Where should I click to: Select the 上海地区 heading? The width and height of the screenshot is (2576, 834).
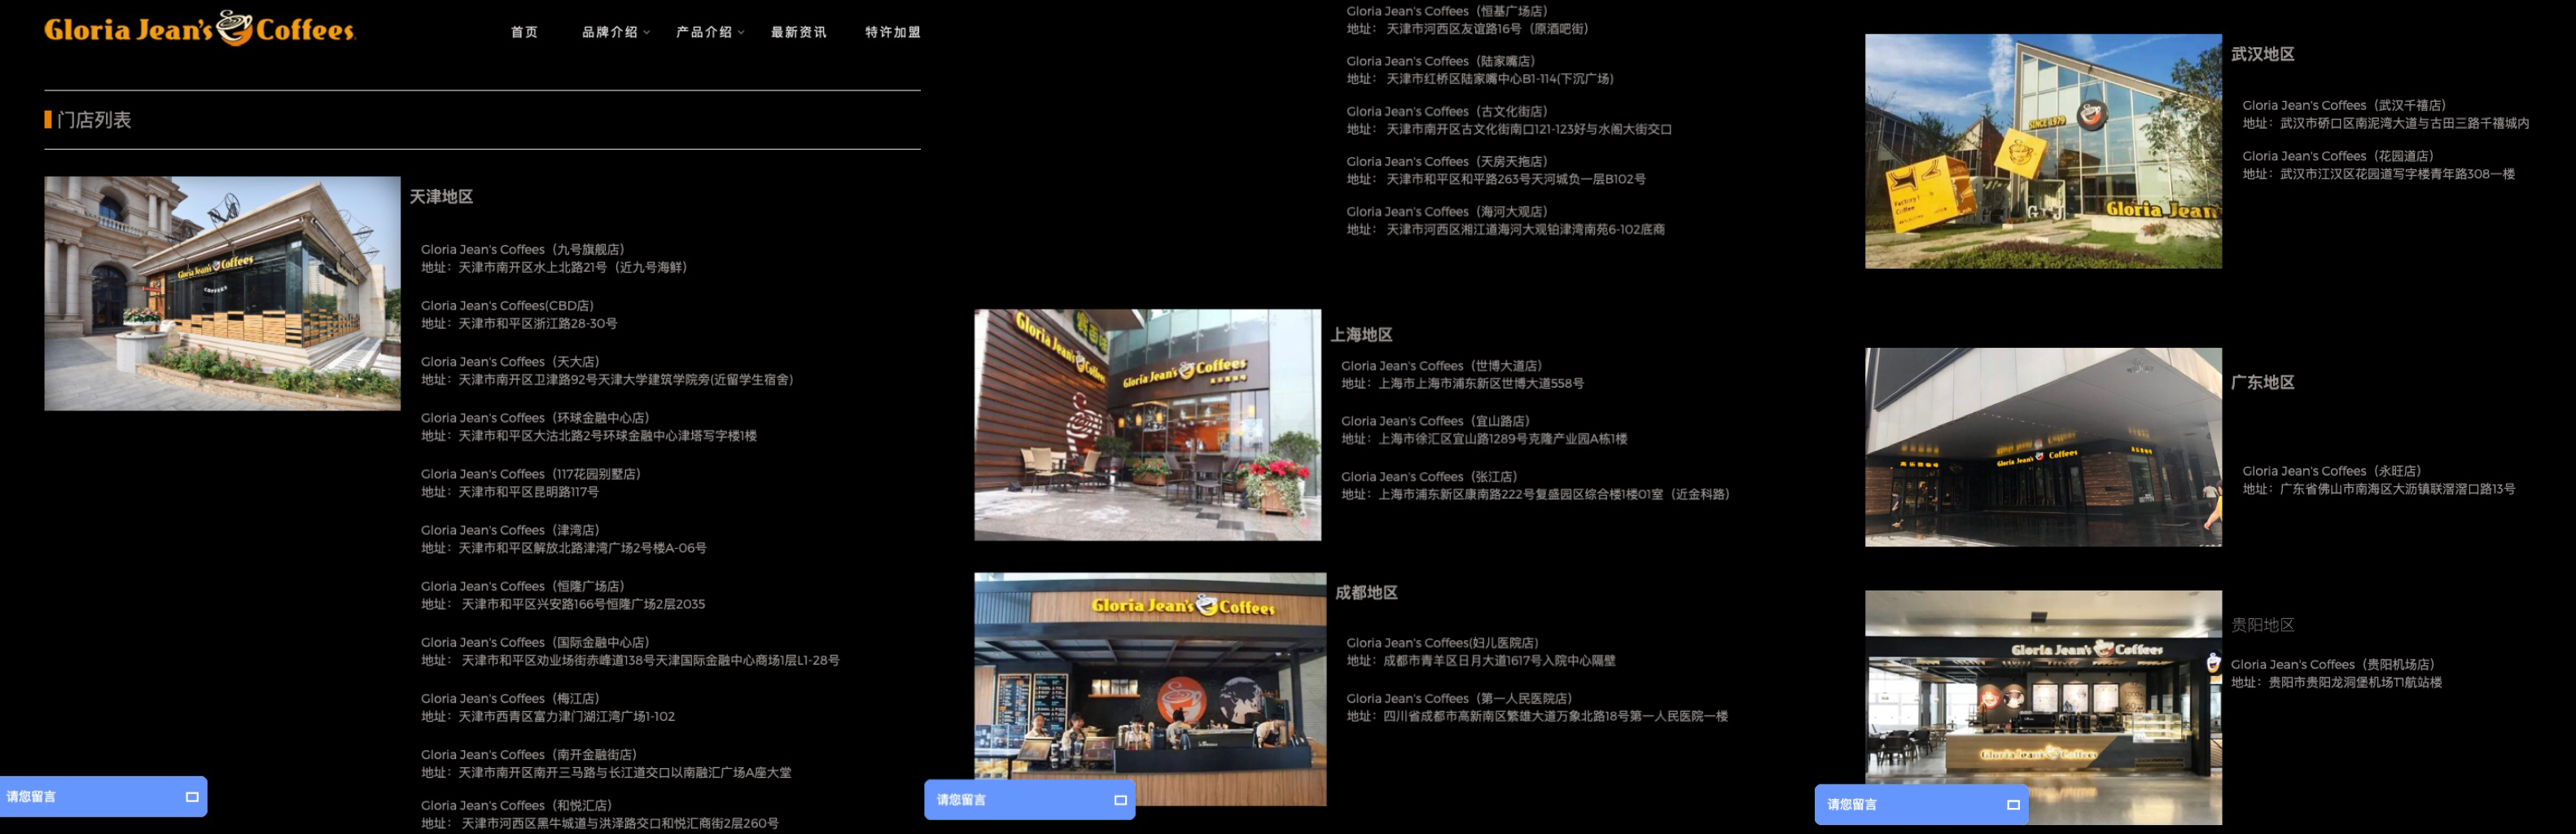[x=1361, y=335]
